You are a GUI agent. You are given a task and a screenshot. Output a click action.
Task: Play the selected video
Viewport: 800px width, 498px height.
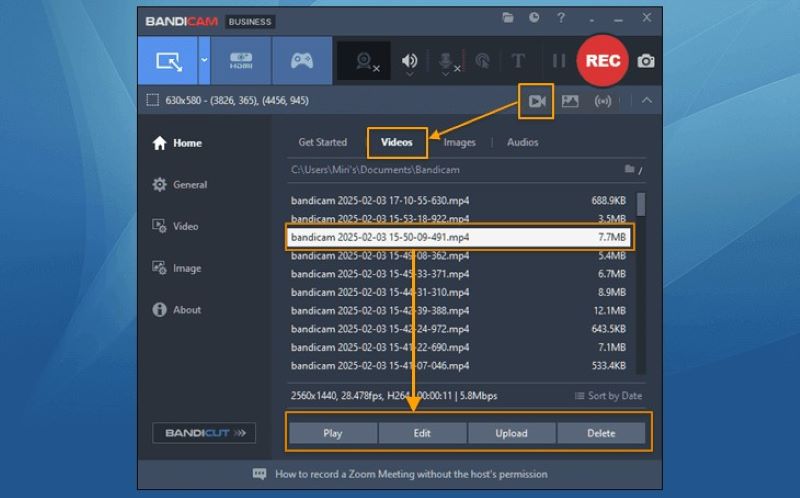coord(333,433)
